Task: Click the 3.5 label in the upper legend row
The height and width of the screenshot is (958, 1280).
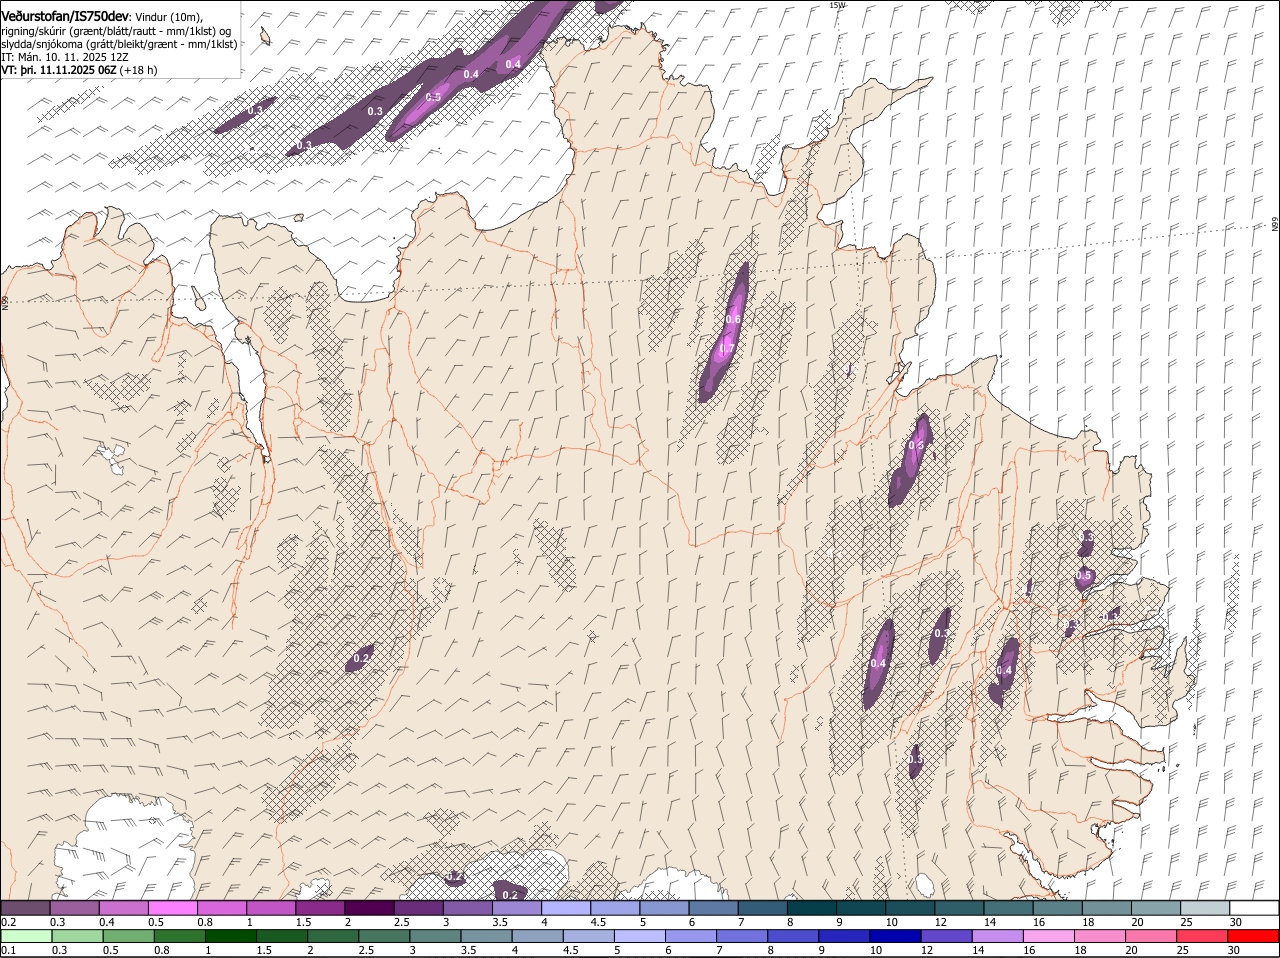Action: [500, 922]
